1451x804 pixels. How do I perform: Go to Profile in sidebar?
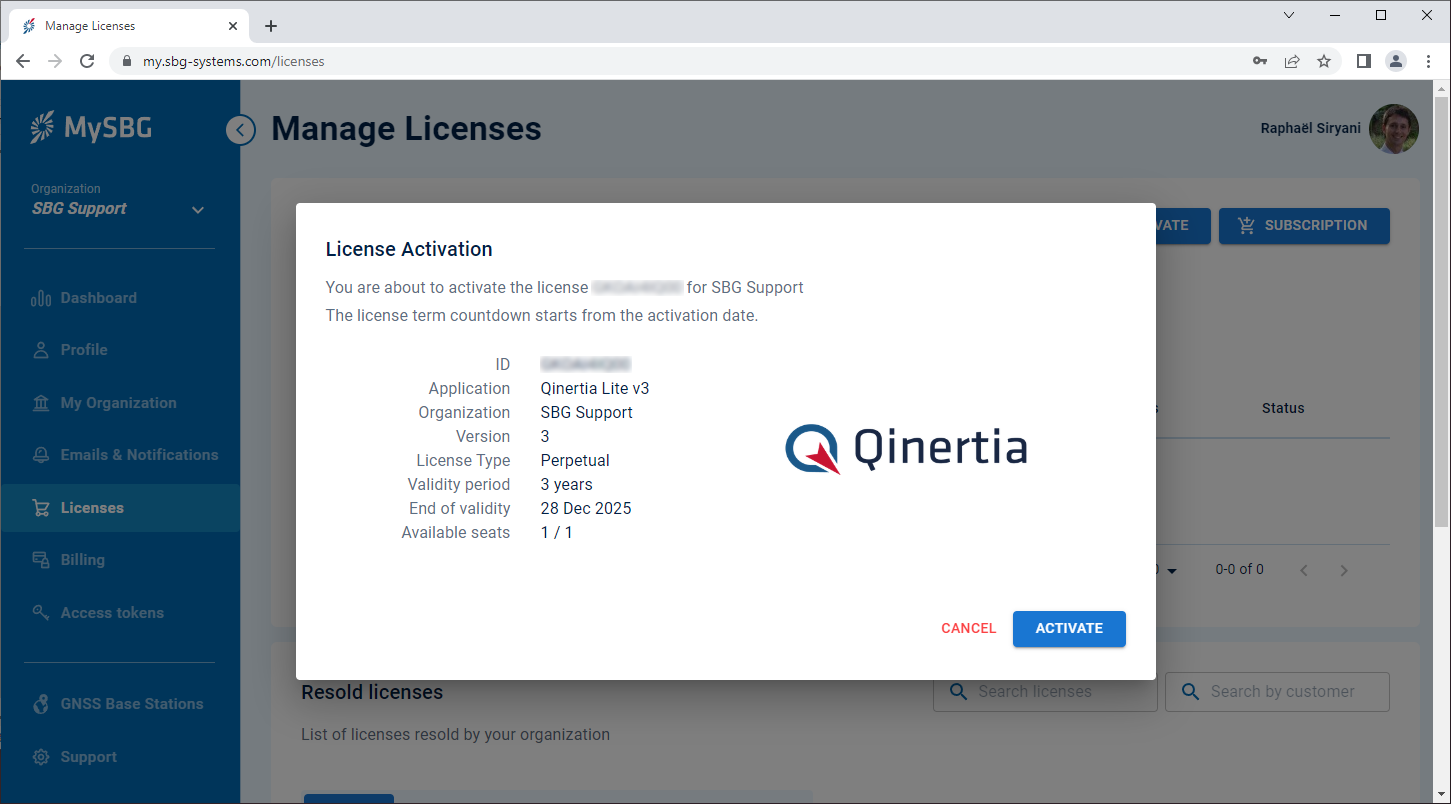click(84, 350)
